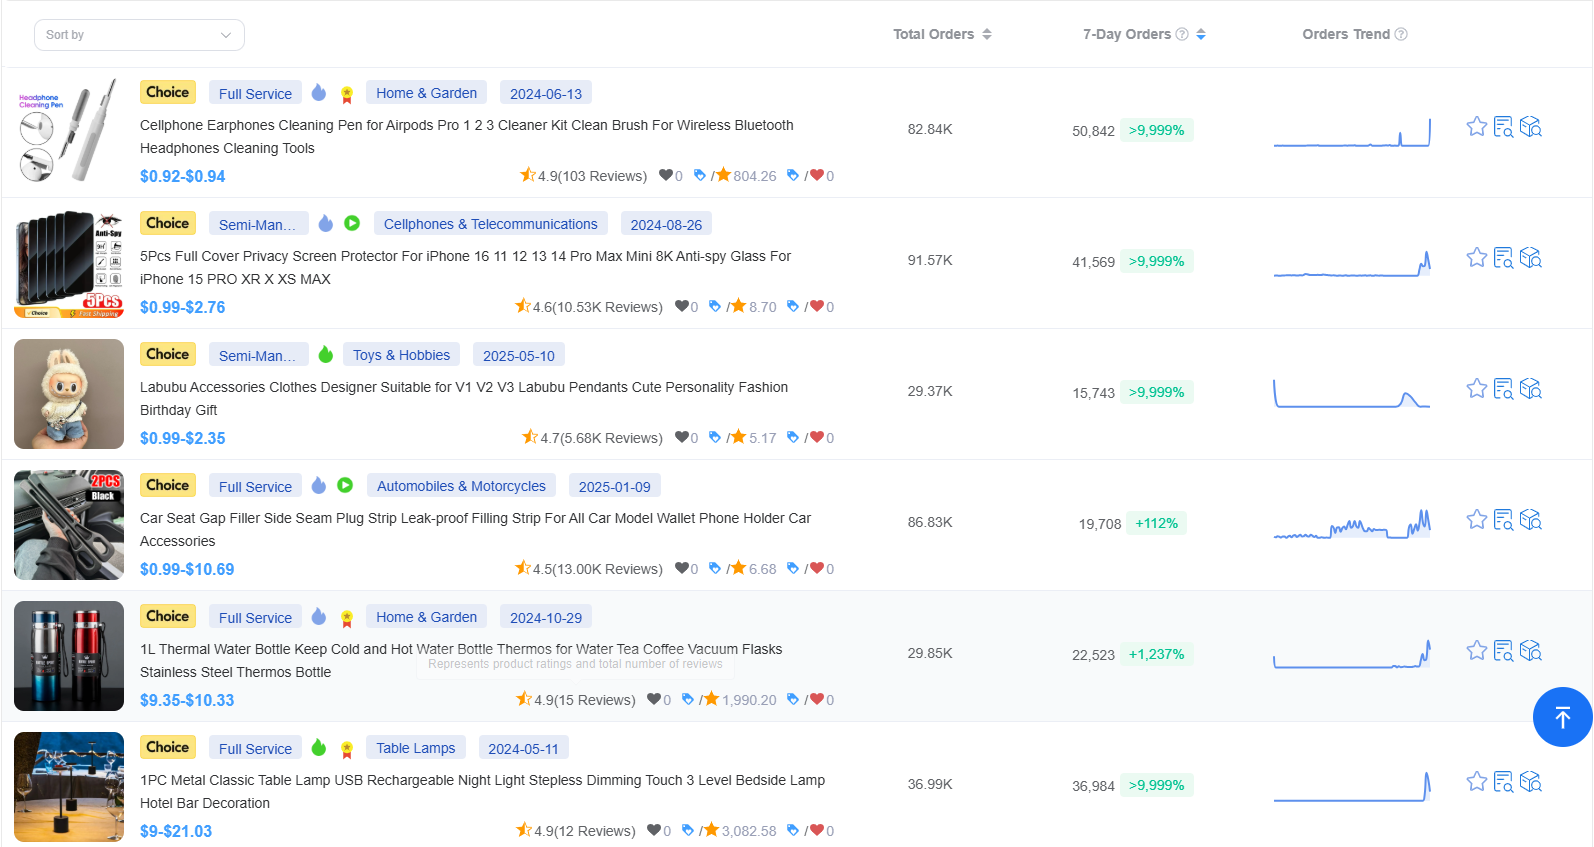Click the medal badge icon on Cellphone Earphones row
Image resolution: width=1594 pixels, height=847 pixels.
click(347, 94)
